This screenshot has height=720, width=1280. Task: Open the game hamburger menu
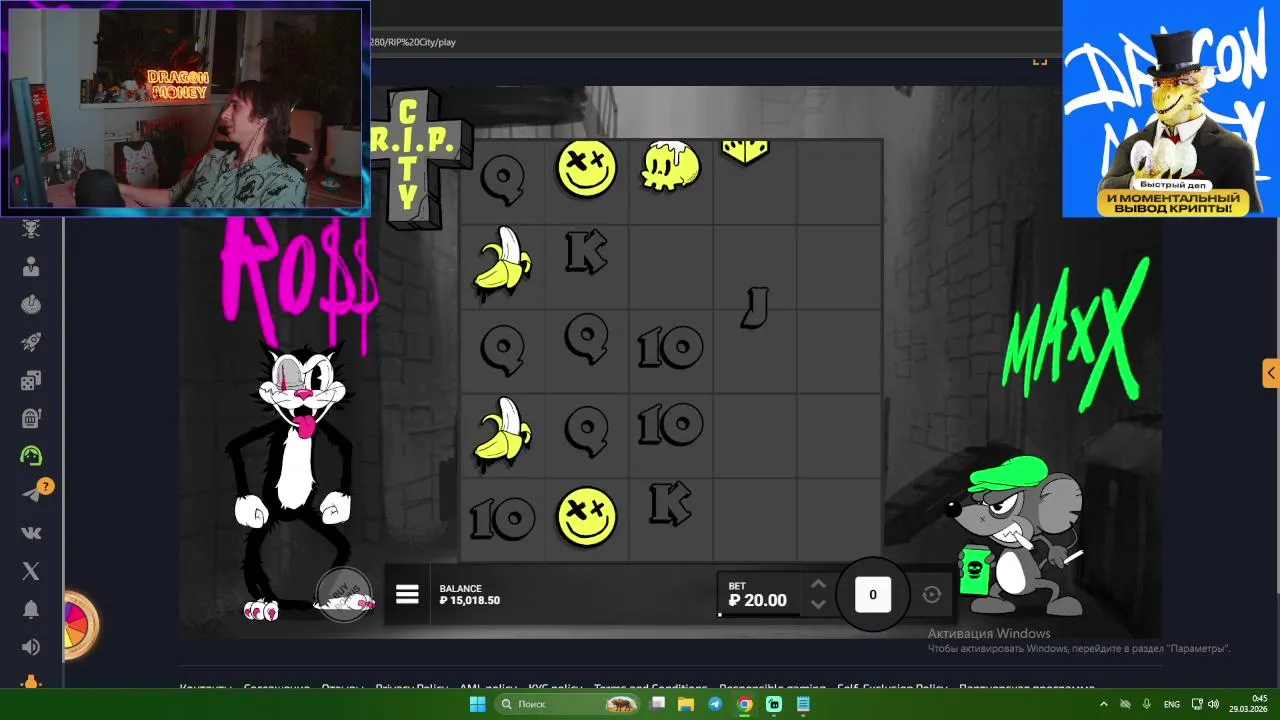pos(407,595)
